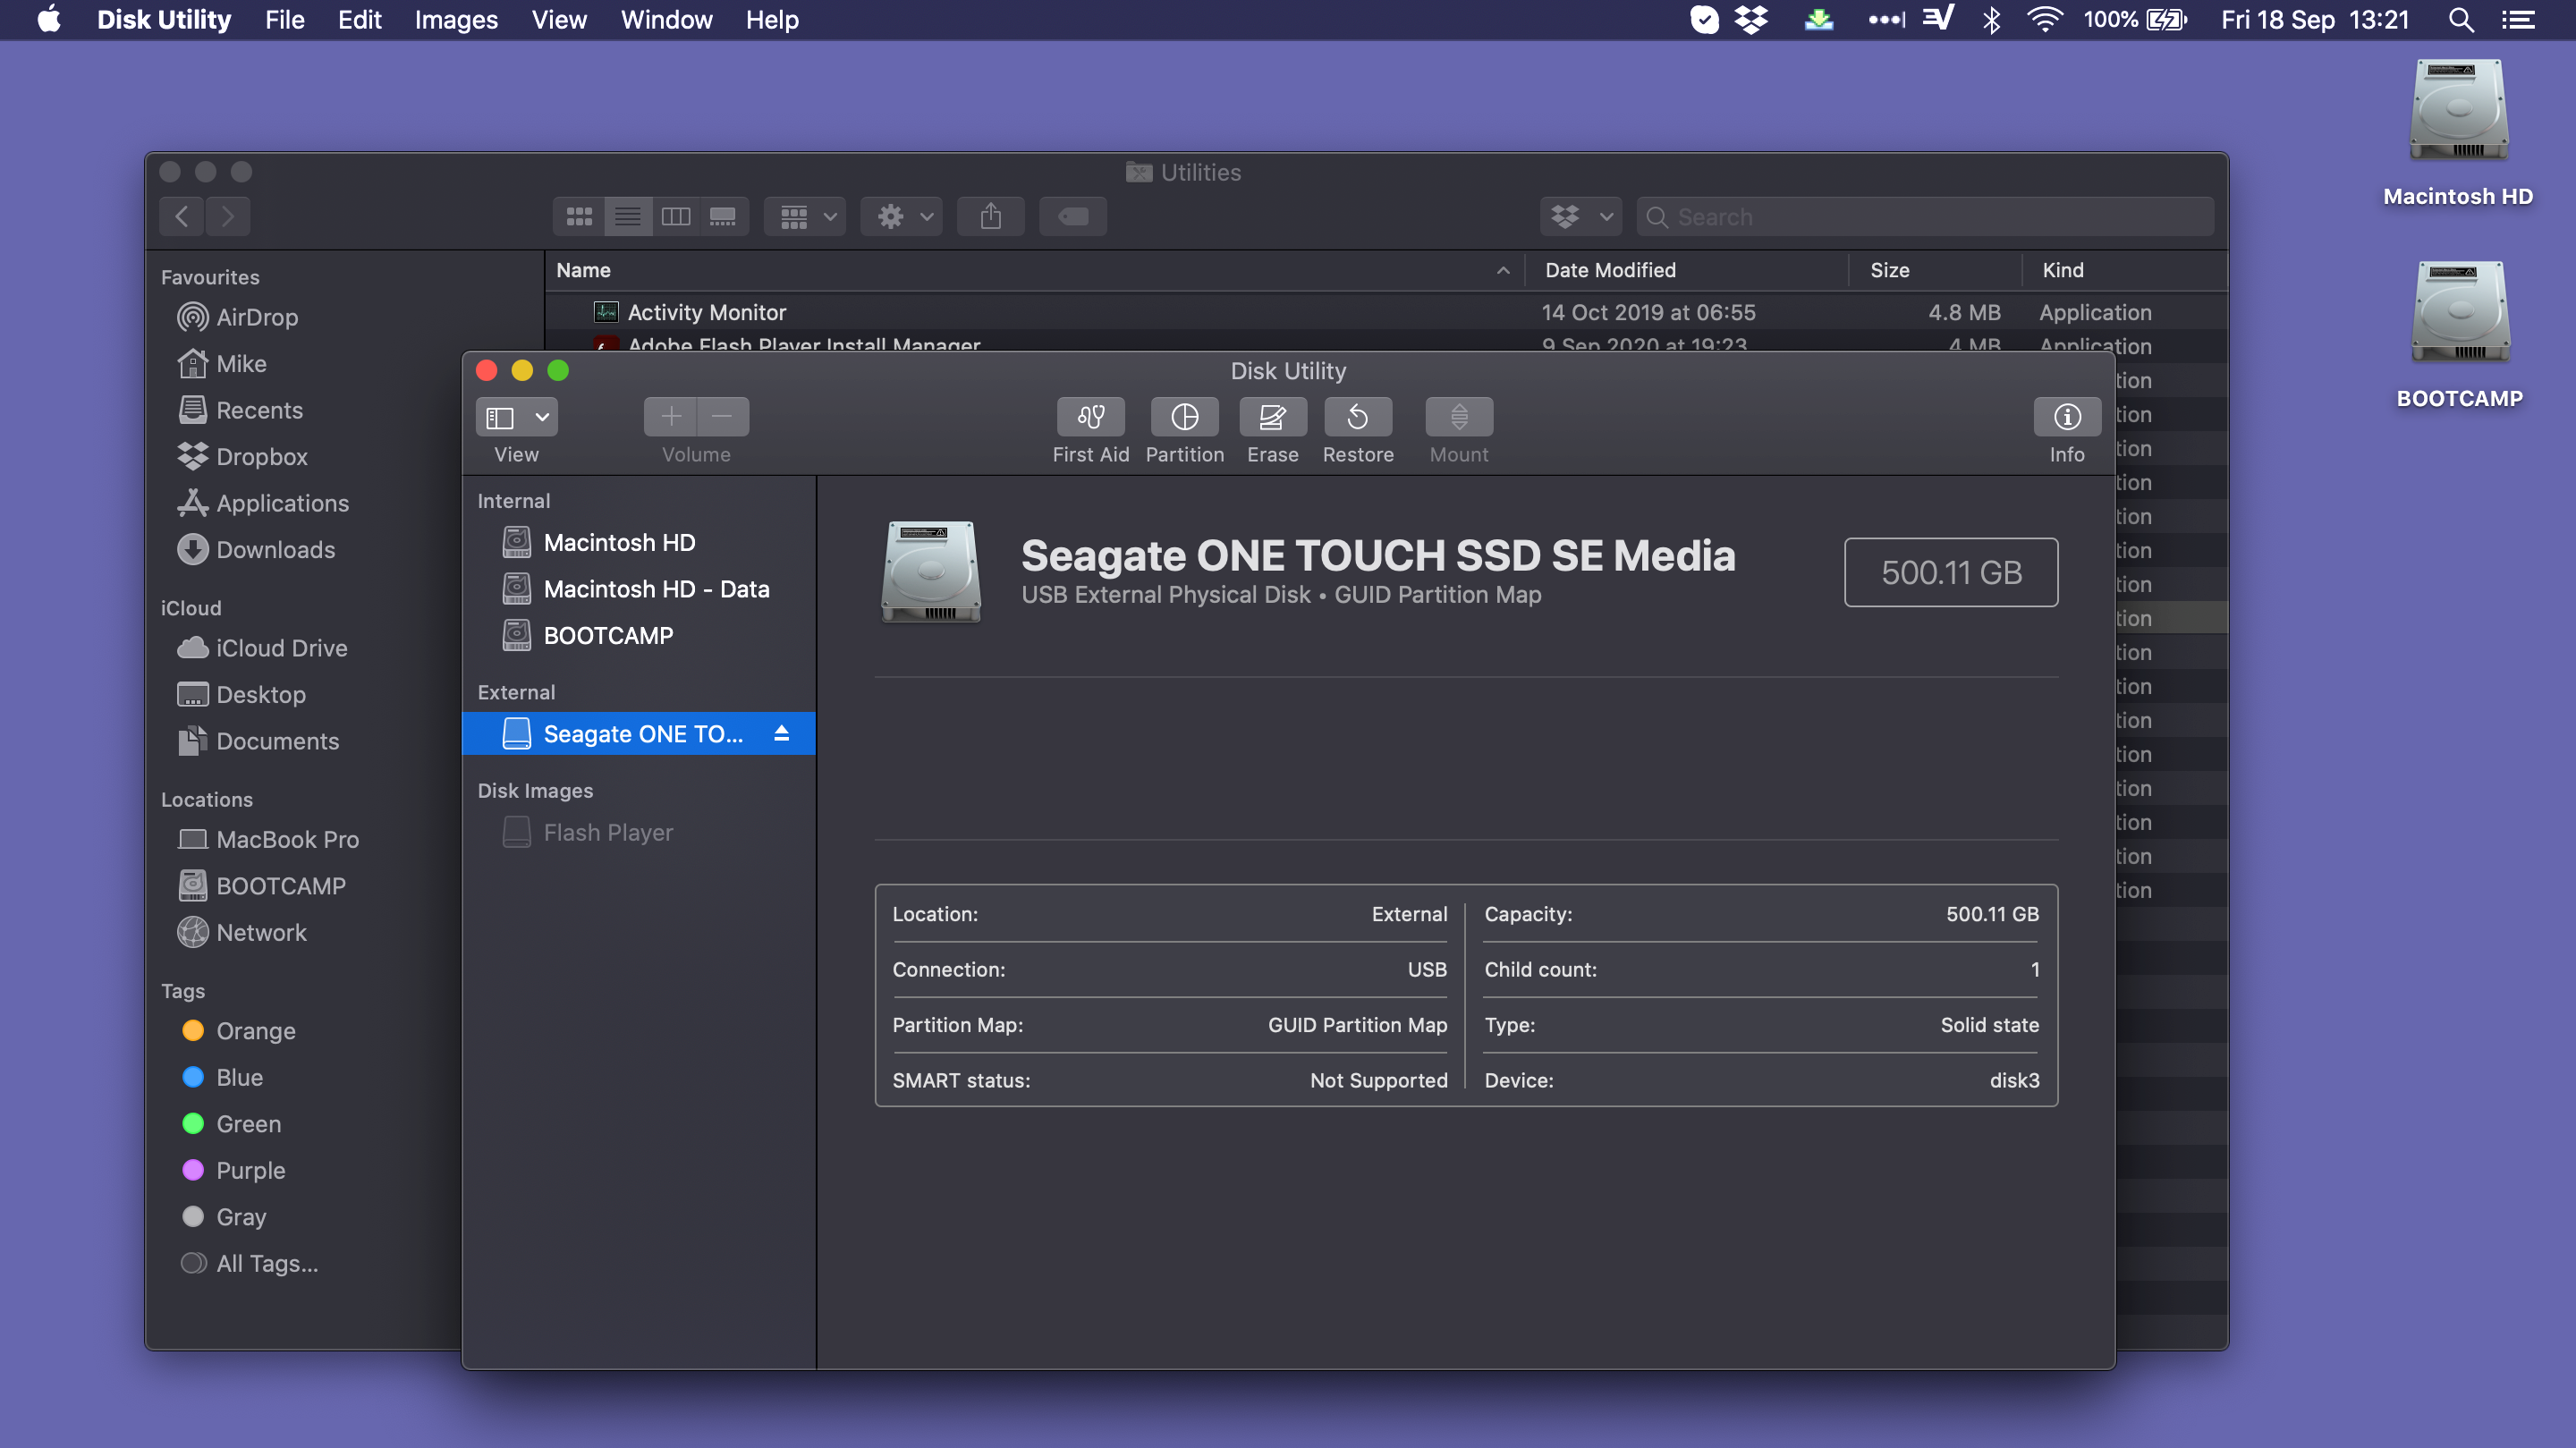Open AirDrop in Finder sidebar
This screenshot has width=2576, height=1448.
(257, 317)
